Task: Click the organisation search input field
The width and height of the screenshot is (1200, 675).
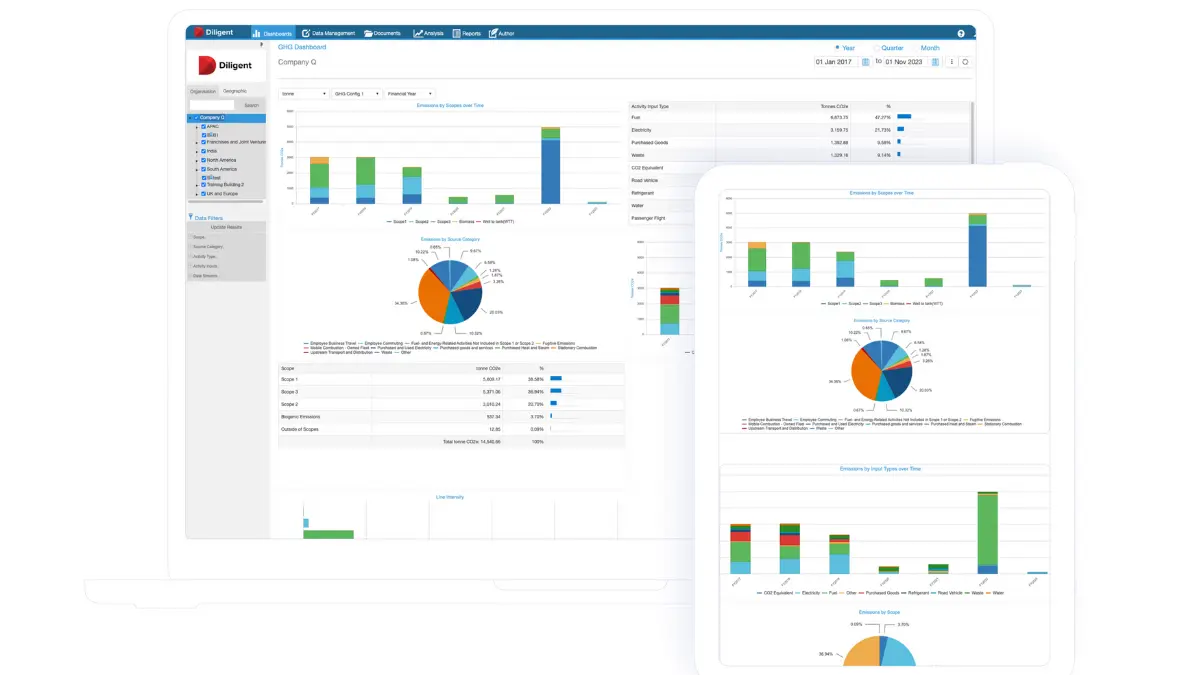Action: pos(212,104)
